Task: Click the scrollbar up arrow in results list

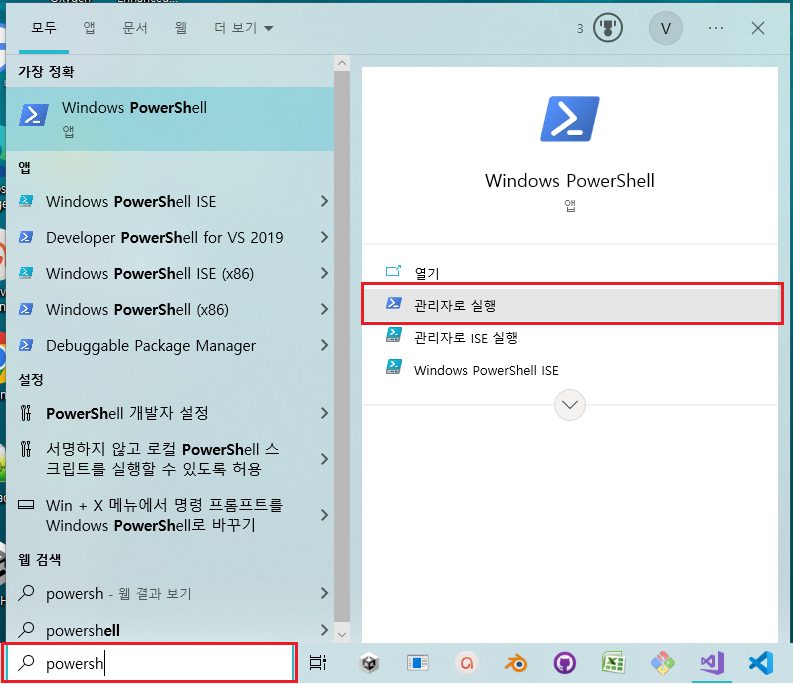Action: 342,63
